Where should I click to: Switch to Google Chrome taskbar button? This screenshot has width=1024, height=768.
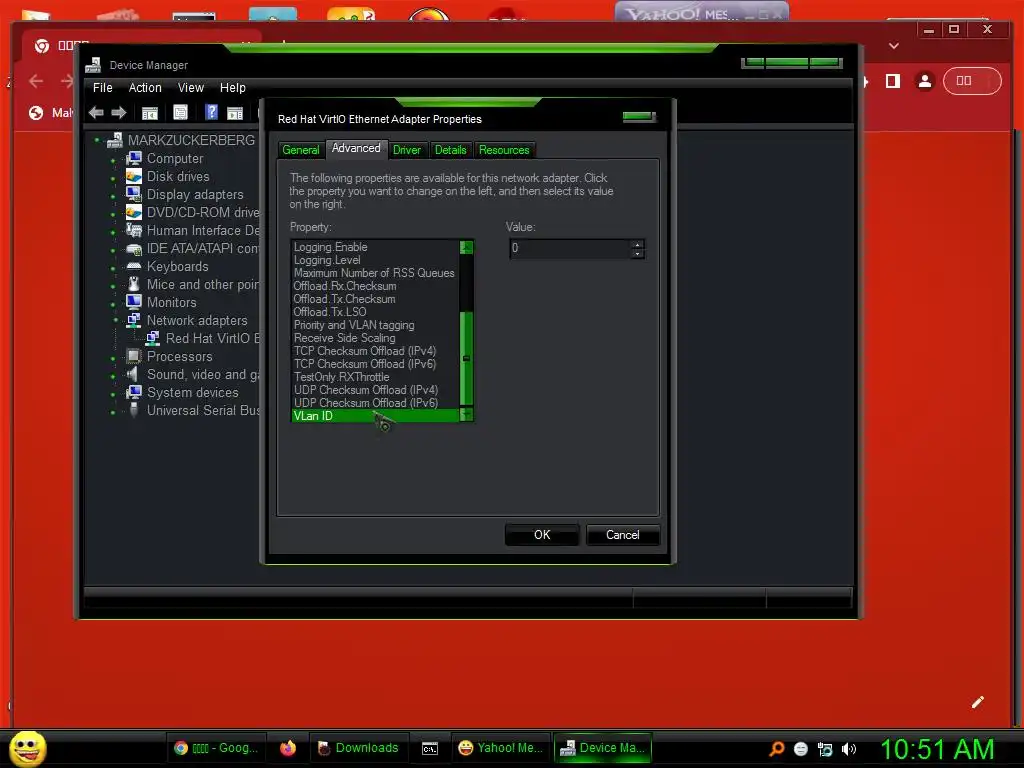point(216,748)
